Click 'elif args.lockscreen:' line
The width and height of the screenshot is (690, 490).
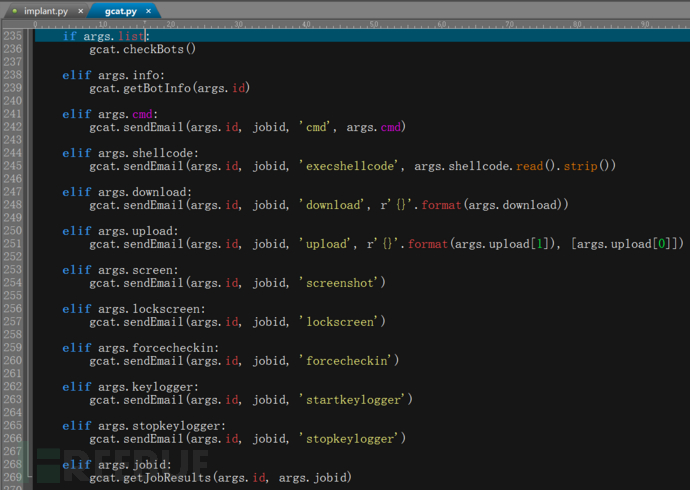134,309
